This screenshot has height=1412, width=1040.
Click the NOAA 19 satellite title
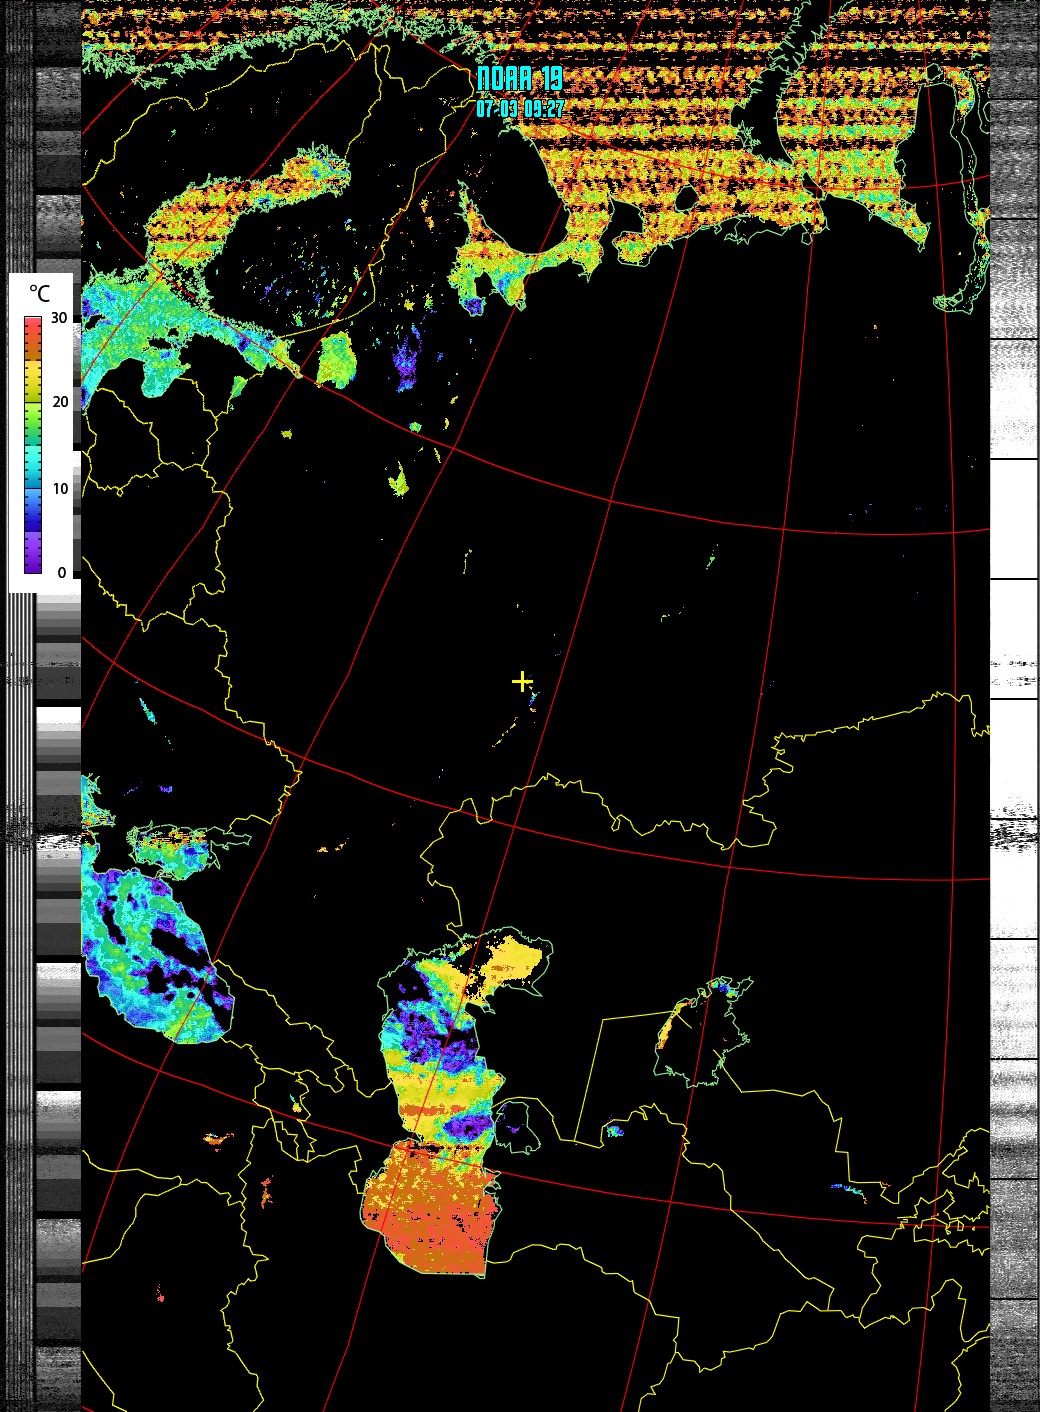[520, 79]
